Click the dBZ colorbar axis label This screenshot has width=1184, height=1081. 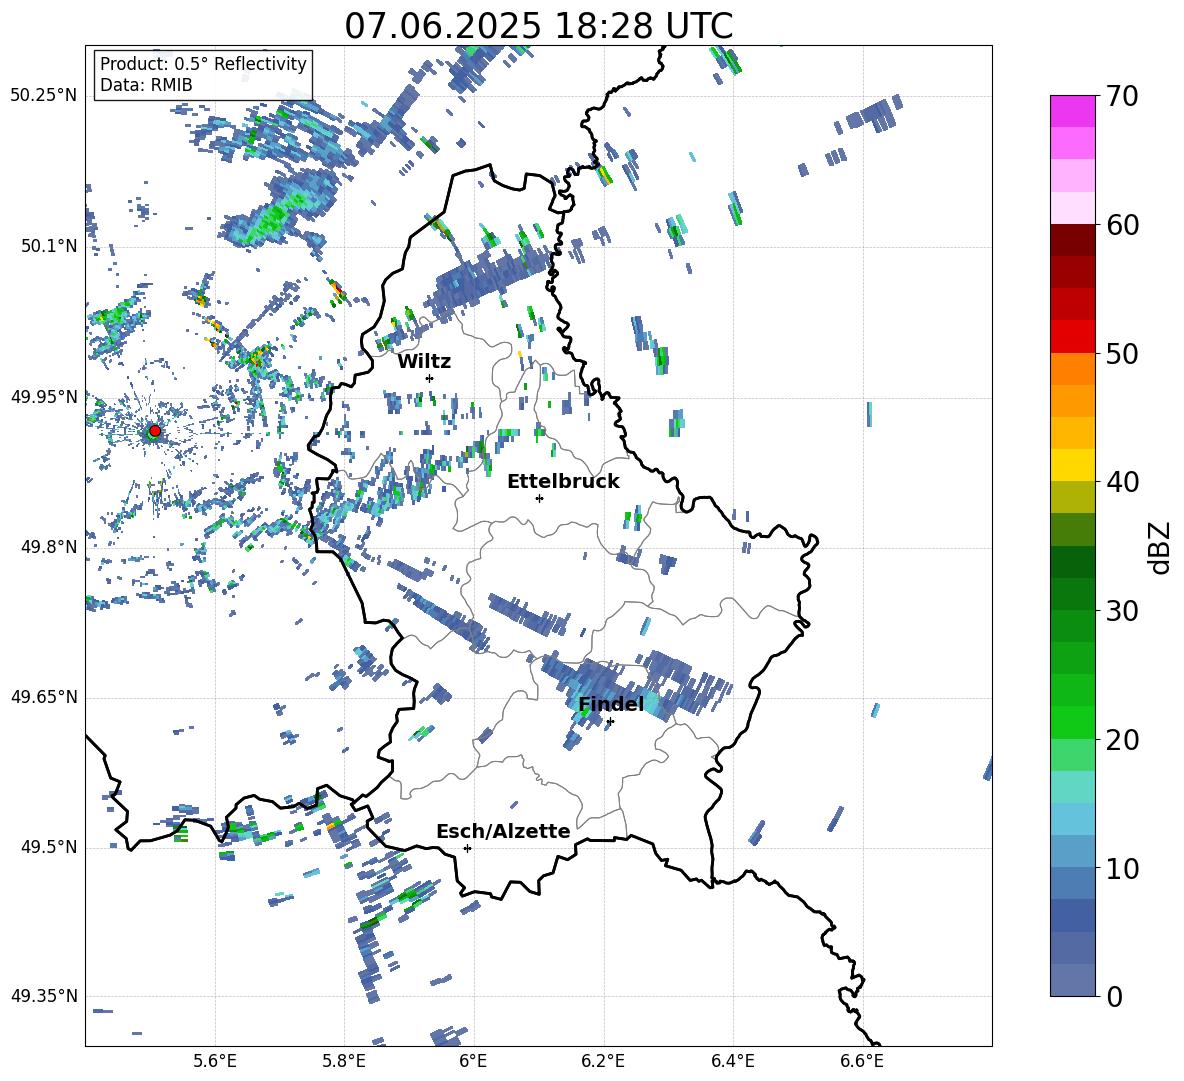pyautogui.click(x=1161, y=547)
